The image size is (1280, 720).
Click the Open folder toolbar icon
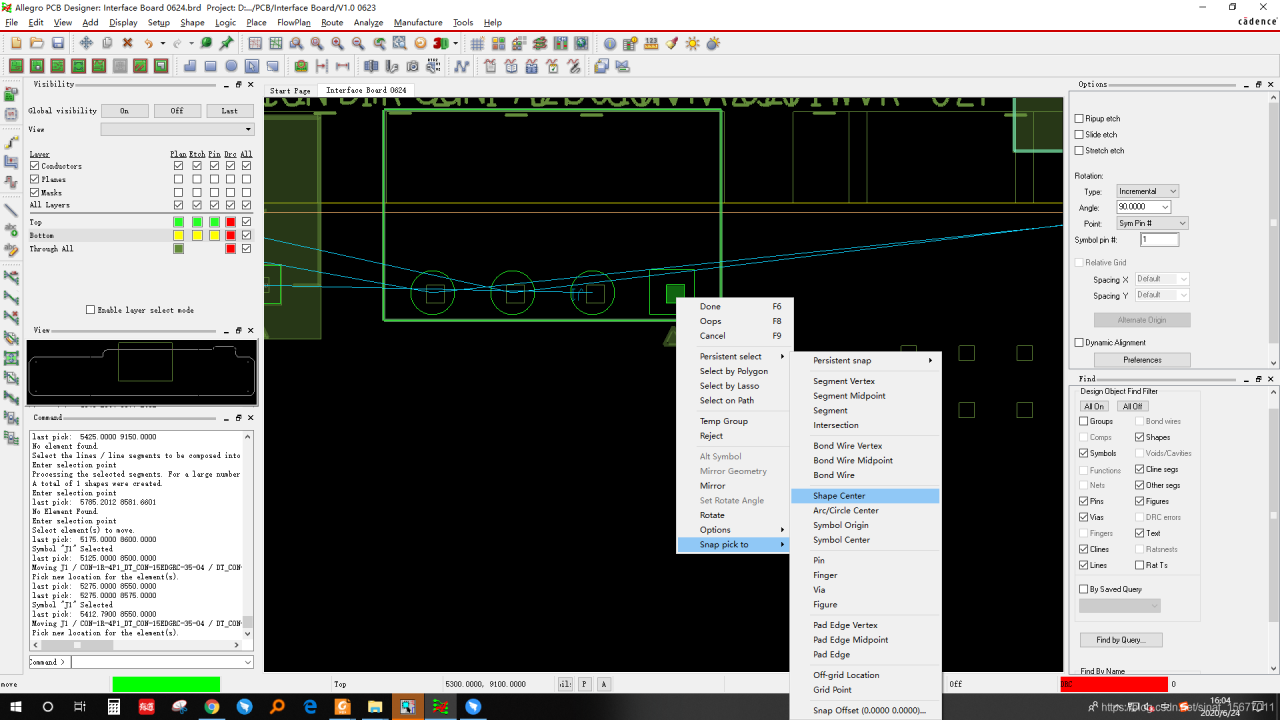point(37,43)
